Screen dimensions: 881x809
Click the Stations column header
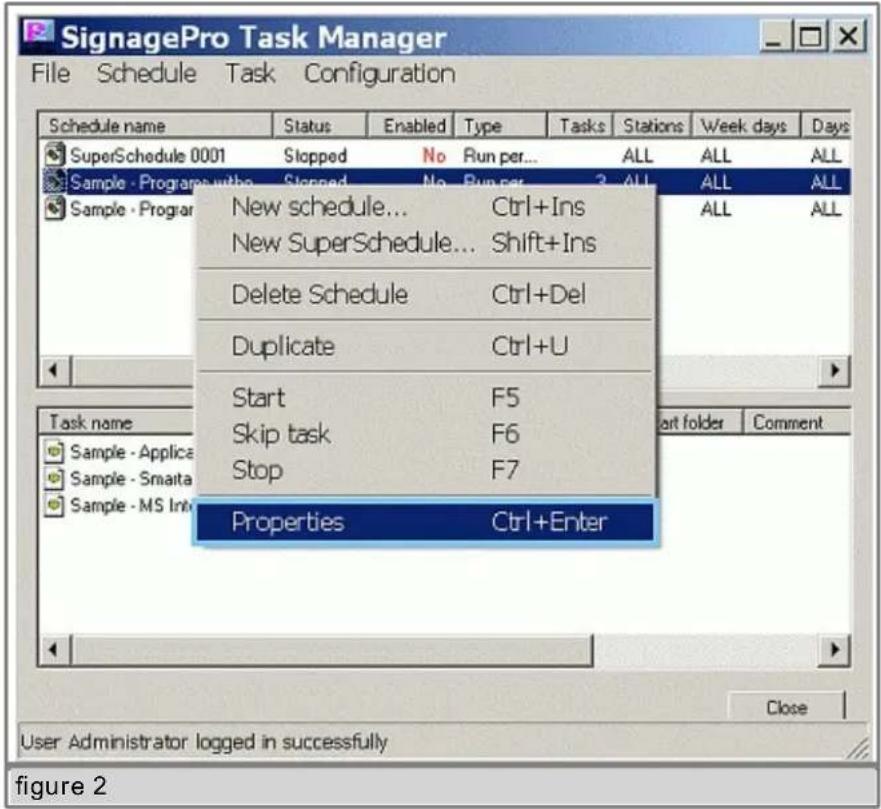point(652,125)
